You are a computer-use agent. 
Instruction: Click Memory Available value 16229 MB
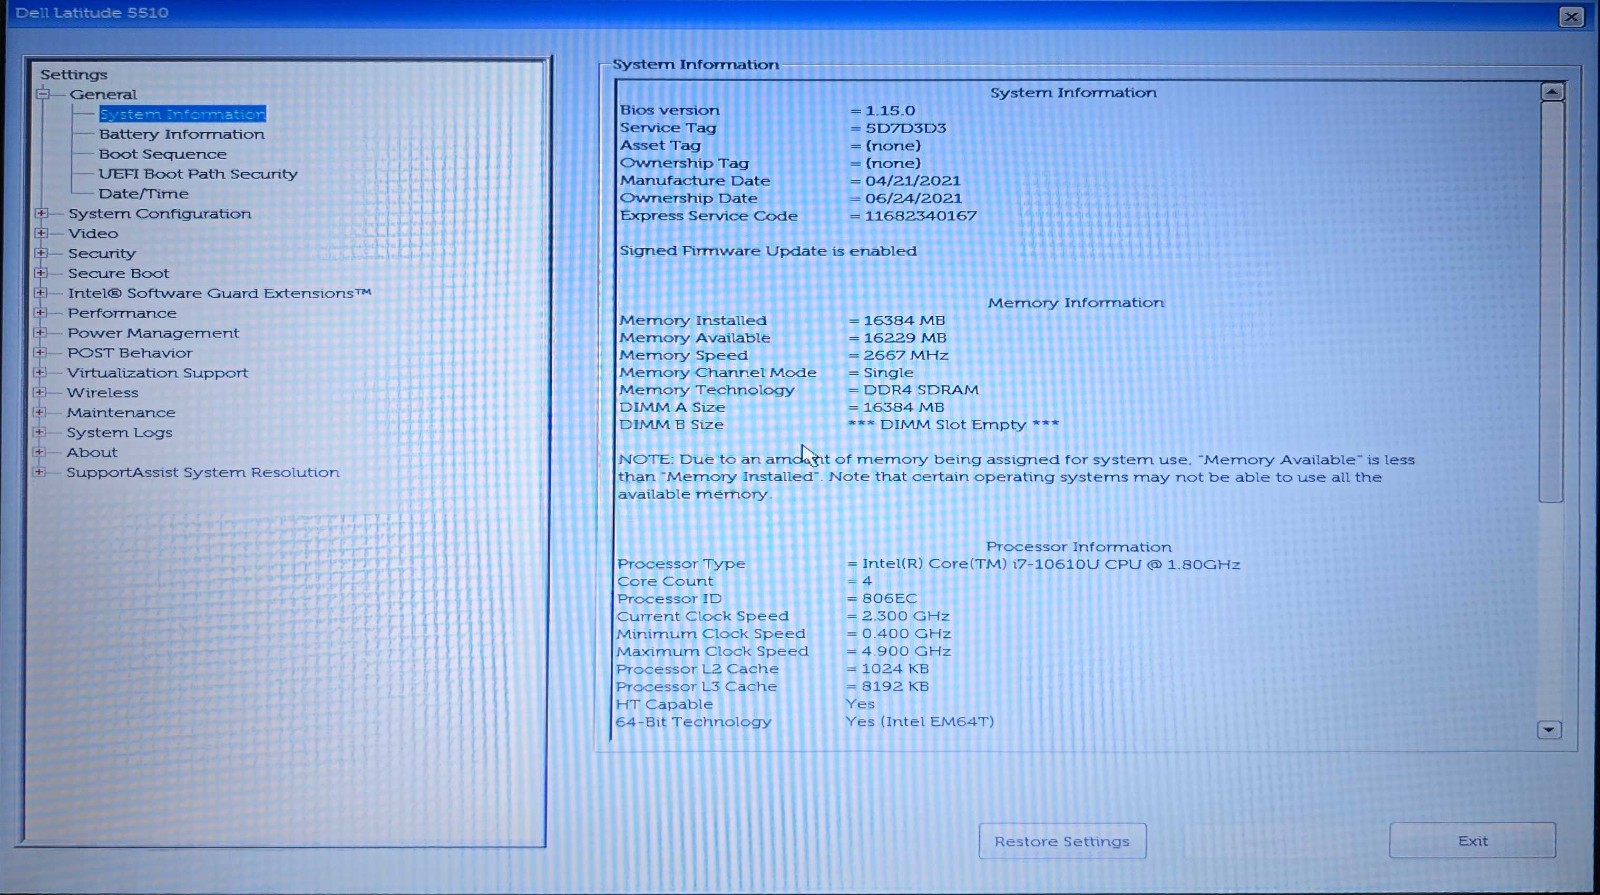tap(905, 338)
